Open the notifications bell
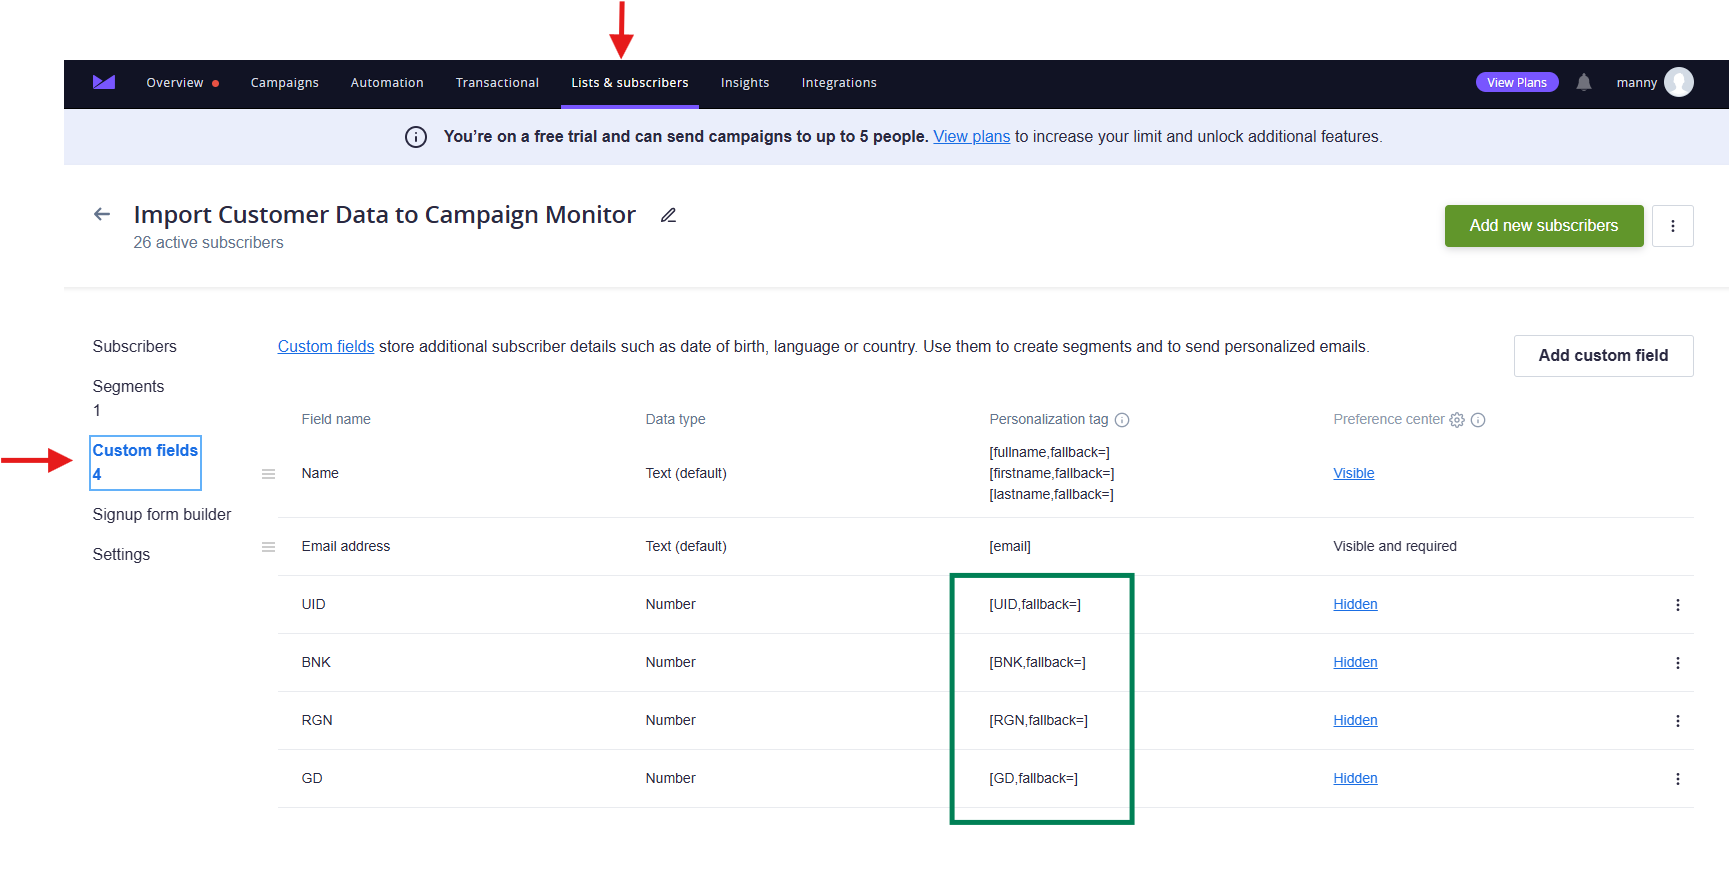 click(x=1584, y=82)
